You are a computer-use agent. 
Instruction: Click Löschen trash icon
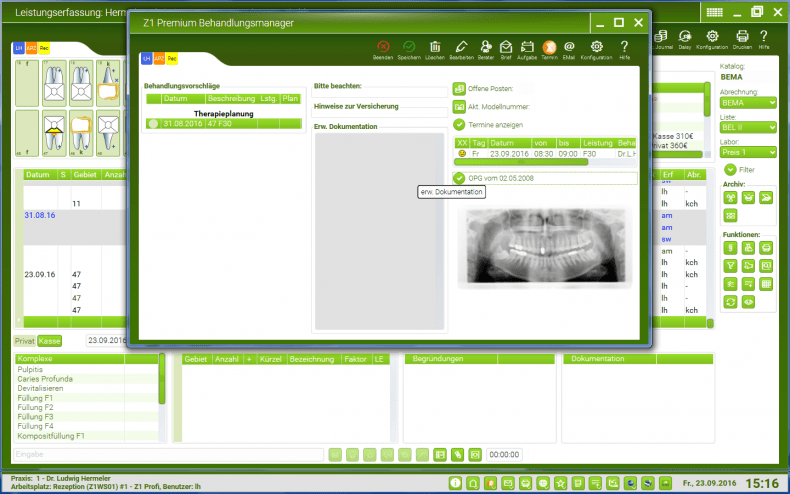tap(435, 47)
